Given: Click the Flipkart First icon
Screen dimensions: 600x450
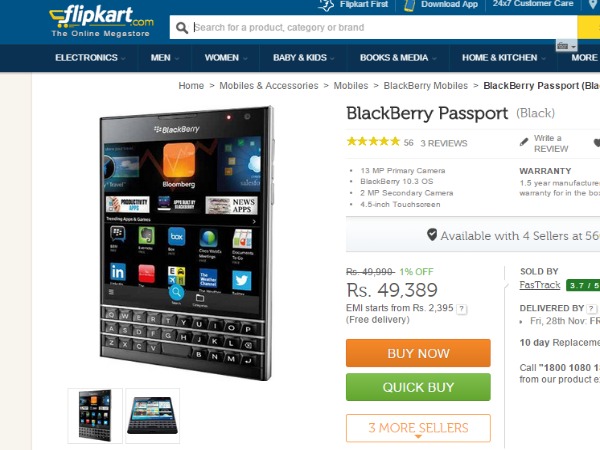Looking at the screenshot, I should pos(326,5).
